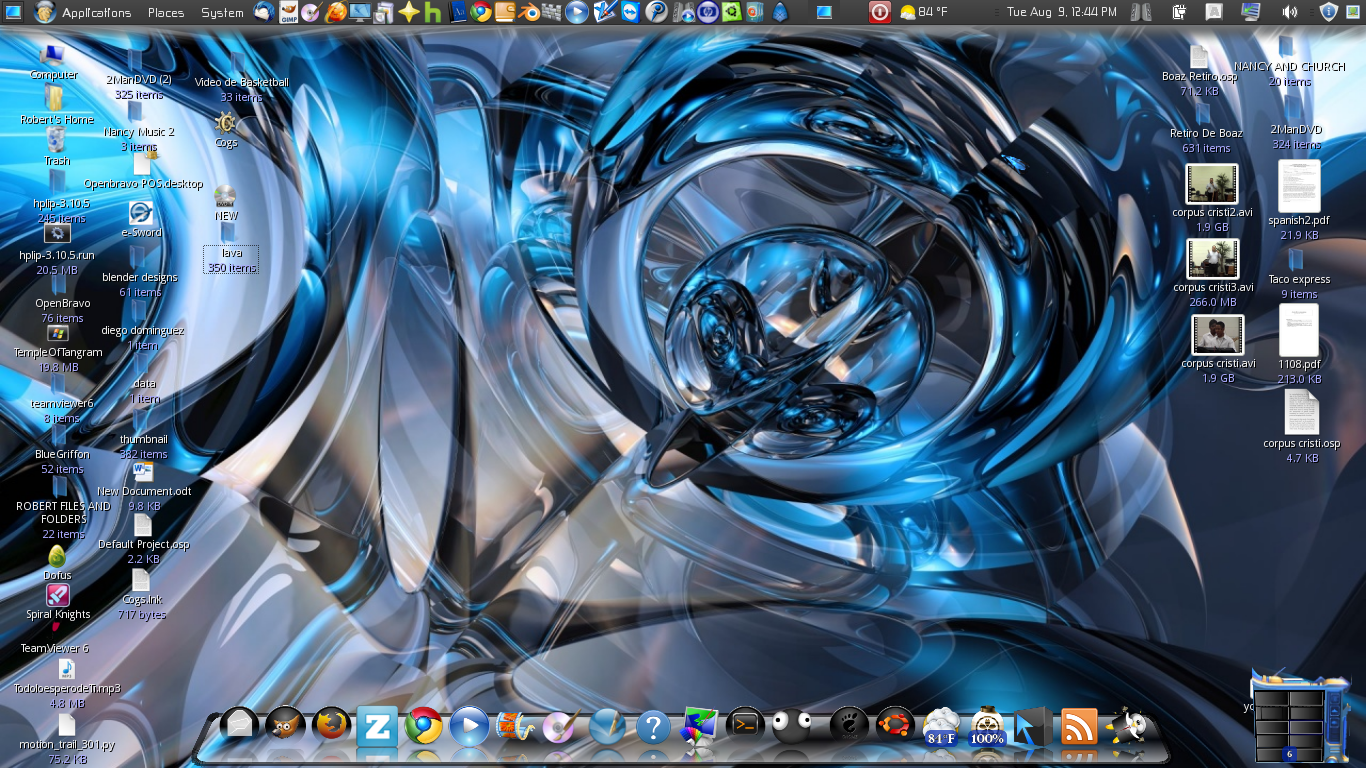Launch the terminal from the dock

(744, 724)
